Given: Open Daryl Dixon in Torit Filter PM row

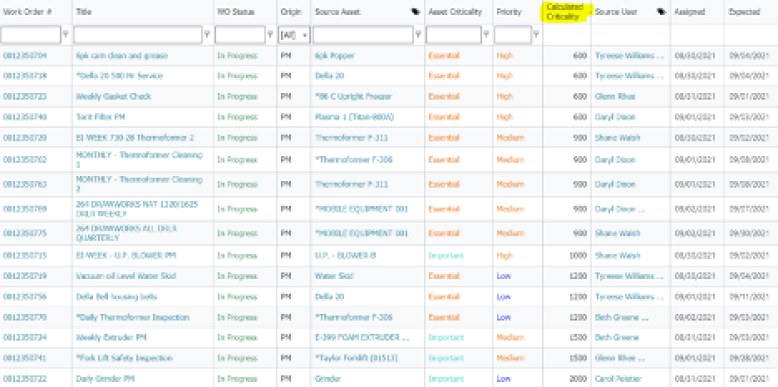Looking at the screenshot, I should click(615, 117).
